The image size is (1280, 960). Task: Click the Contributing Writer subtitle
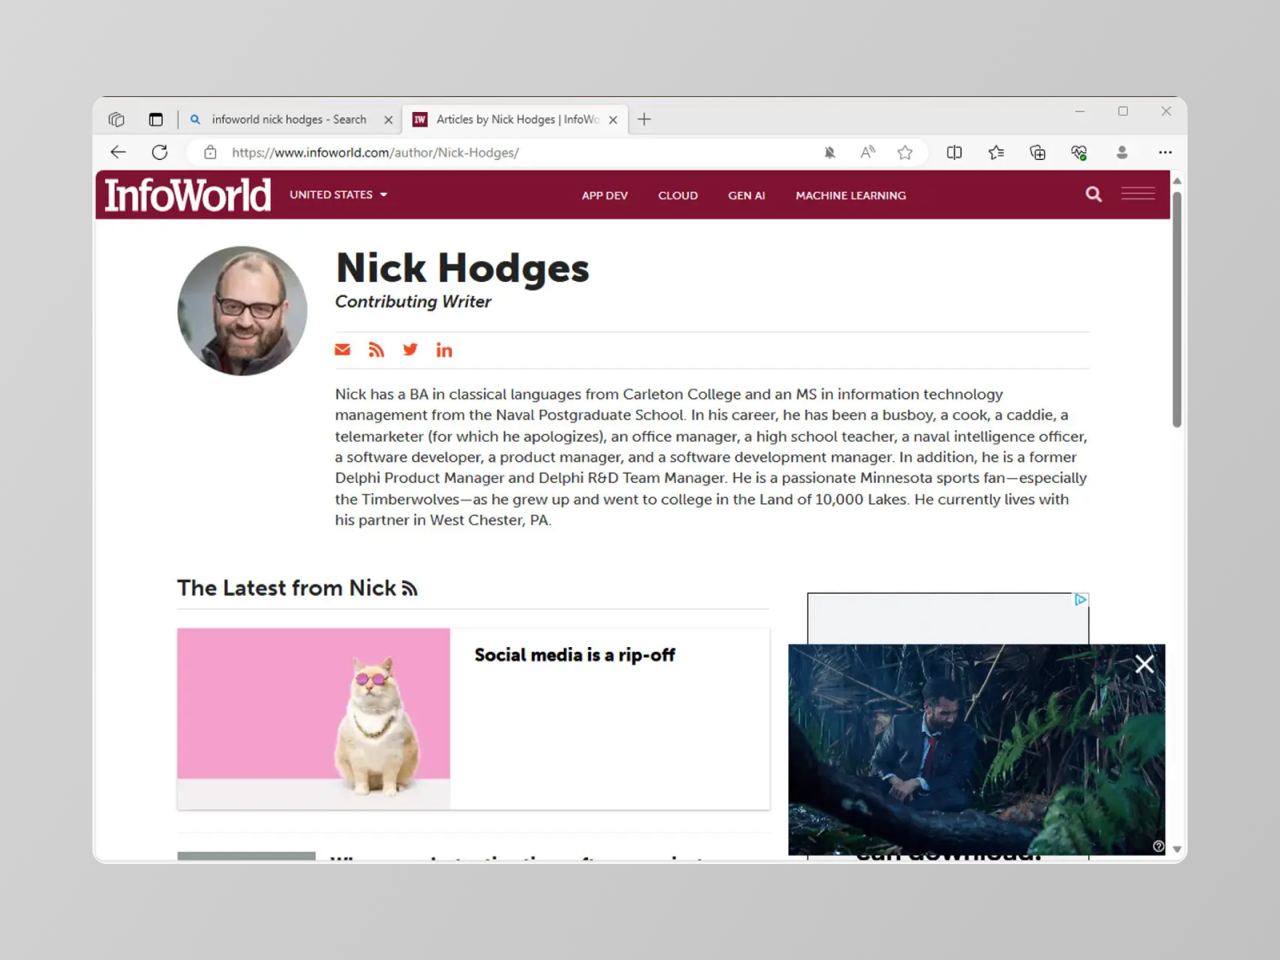[x=413, y=302]
